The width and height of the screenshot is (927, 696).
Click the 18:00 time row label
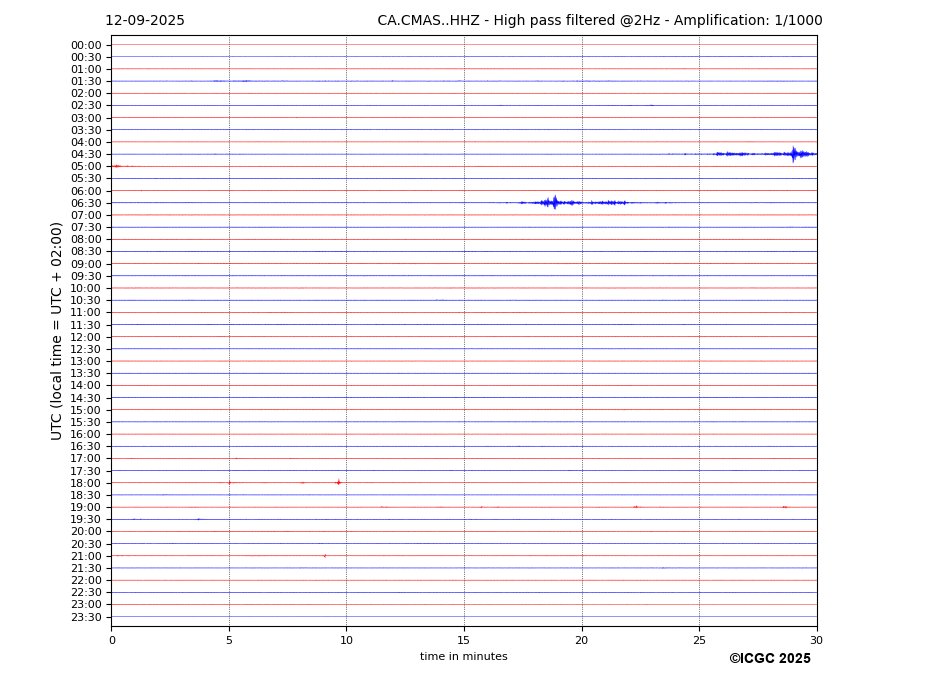[86, 483]
